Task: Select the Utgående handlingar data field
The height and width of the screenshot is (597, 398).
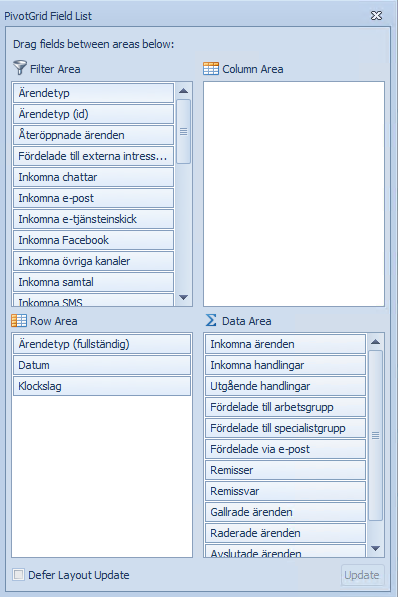Action: click(x=285, y=386)
